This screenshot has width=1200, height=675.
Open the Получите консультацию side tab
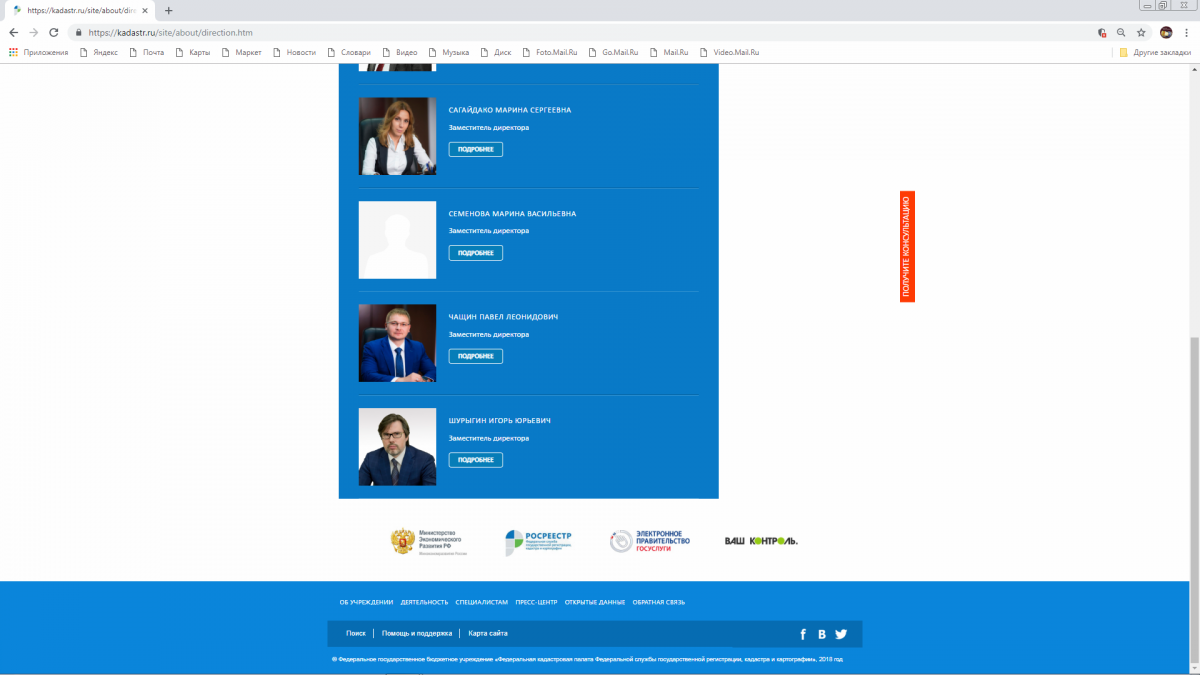tap(907, 247)
